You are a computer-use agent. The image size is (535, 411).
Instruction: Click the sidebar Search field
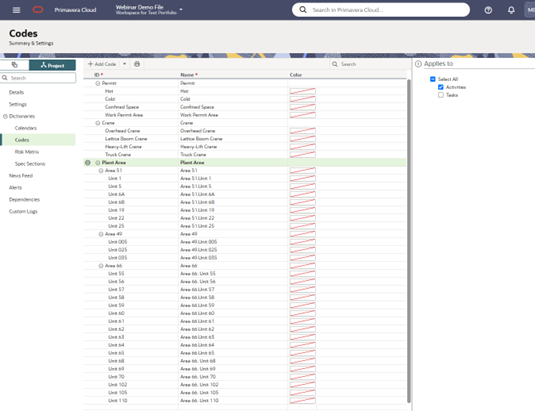coord(38,78)
